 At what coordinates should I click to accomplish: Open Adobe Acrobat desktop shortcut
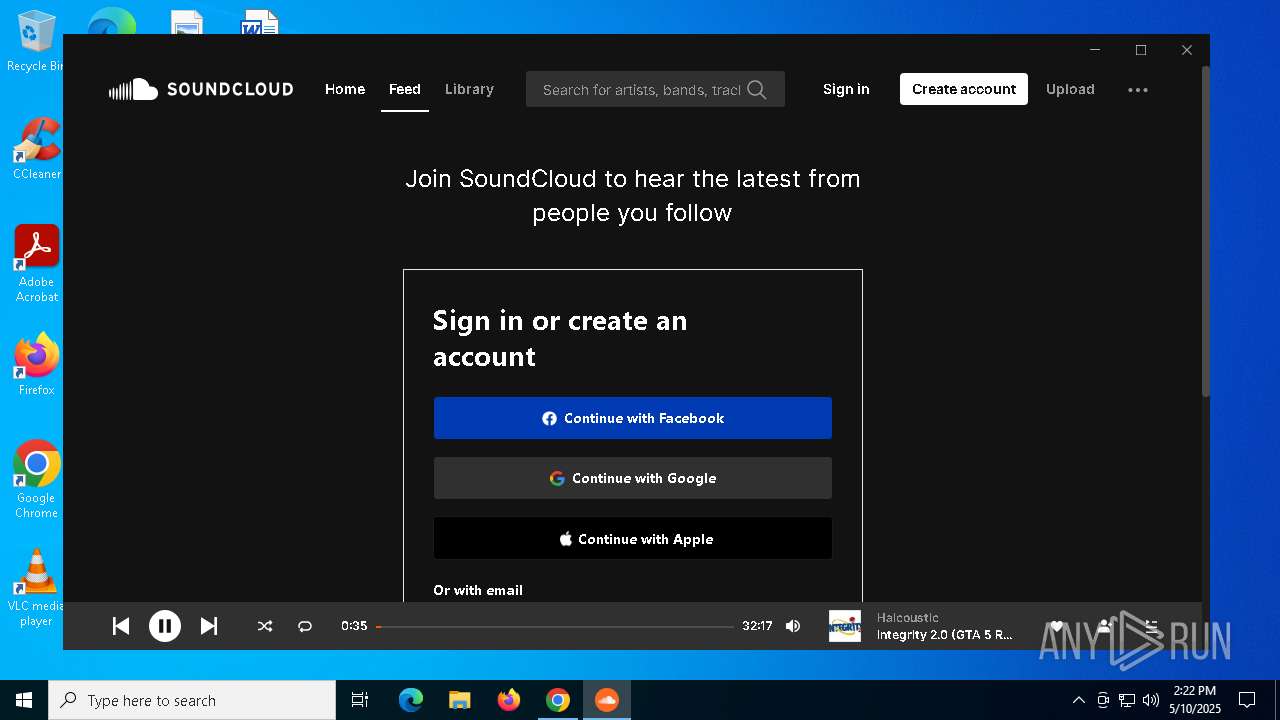click(37, 263)
